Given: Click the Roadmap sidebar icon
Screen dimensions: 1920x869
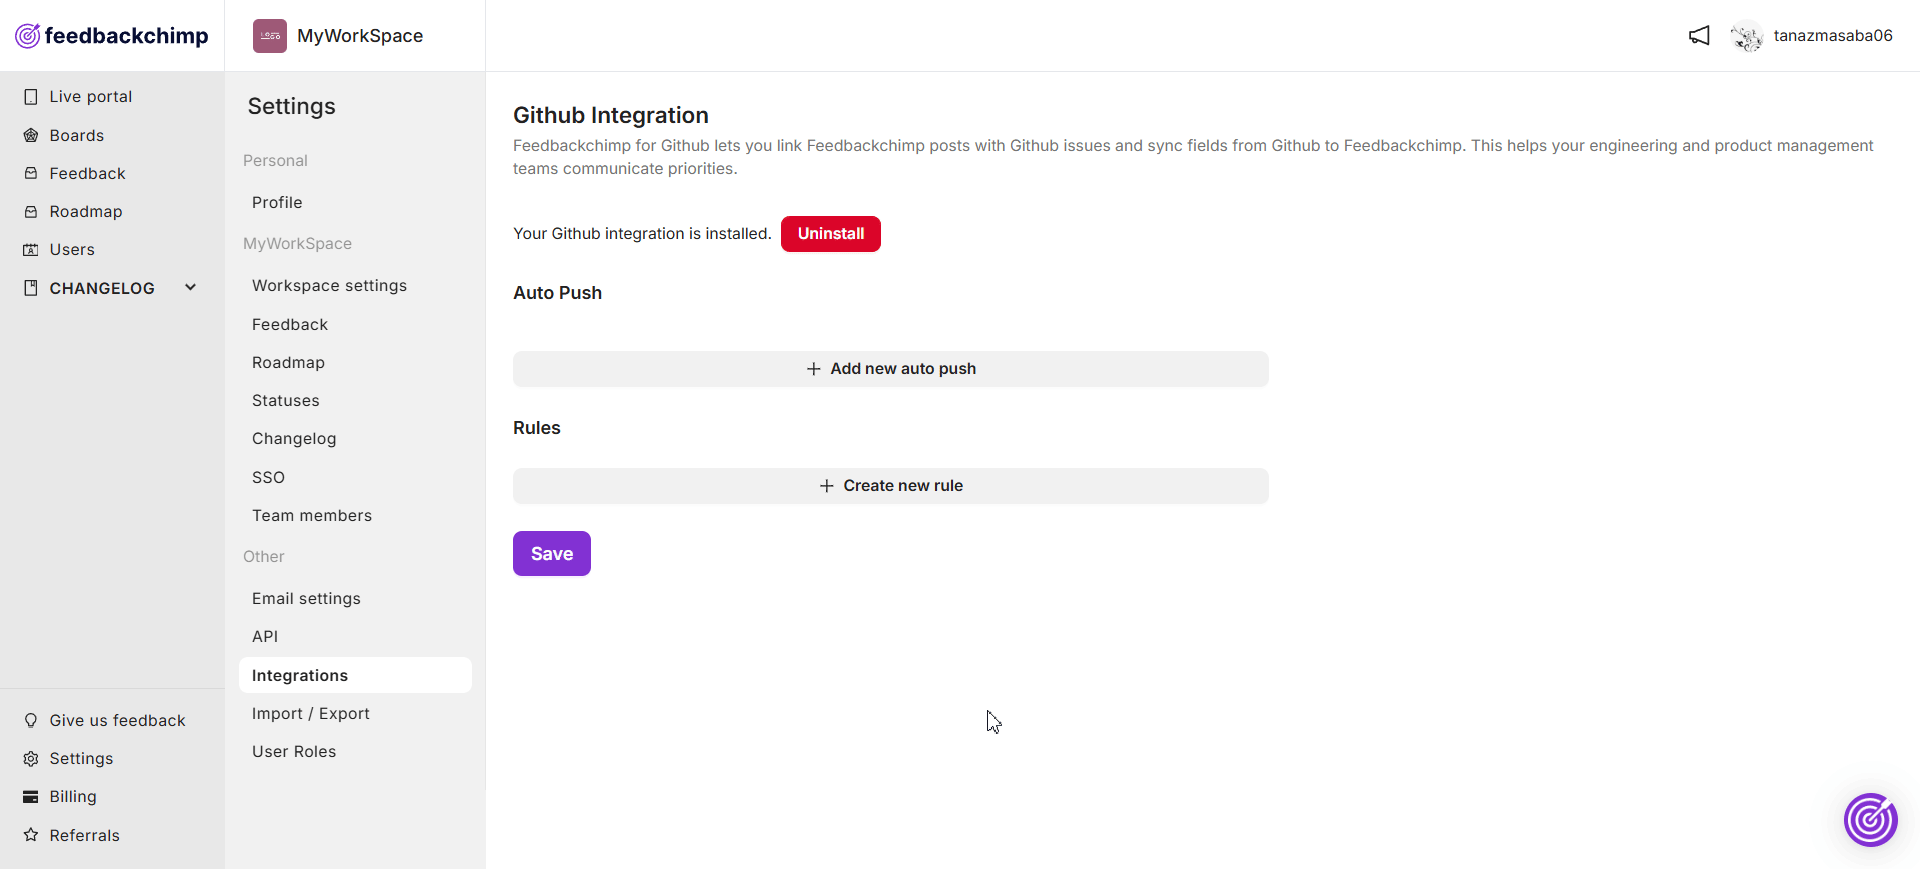Looking at the screenshot, I should coord(31,211).
